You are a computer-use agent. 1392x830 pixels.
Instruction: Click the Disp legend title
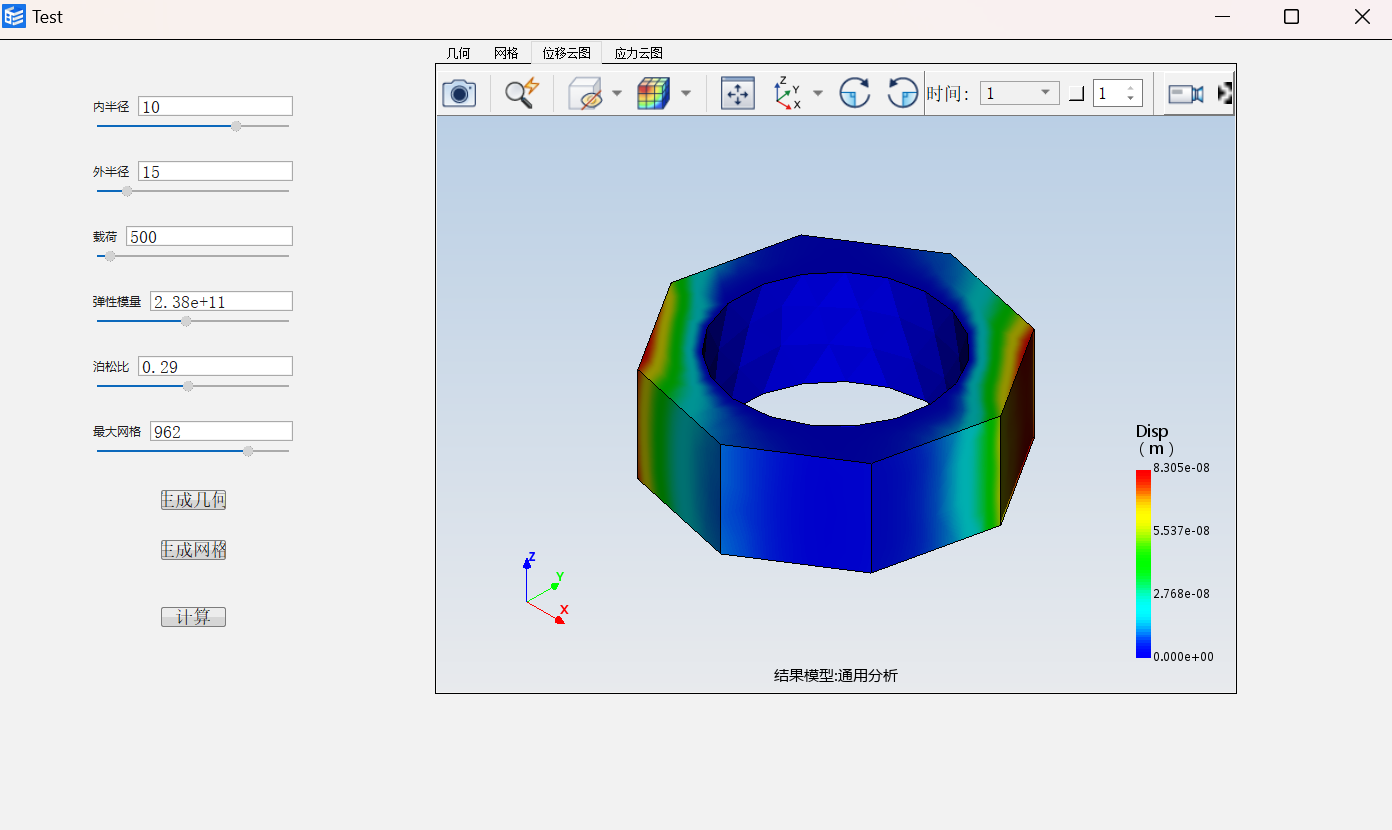coord(1152,431)
